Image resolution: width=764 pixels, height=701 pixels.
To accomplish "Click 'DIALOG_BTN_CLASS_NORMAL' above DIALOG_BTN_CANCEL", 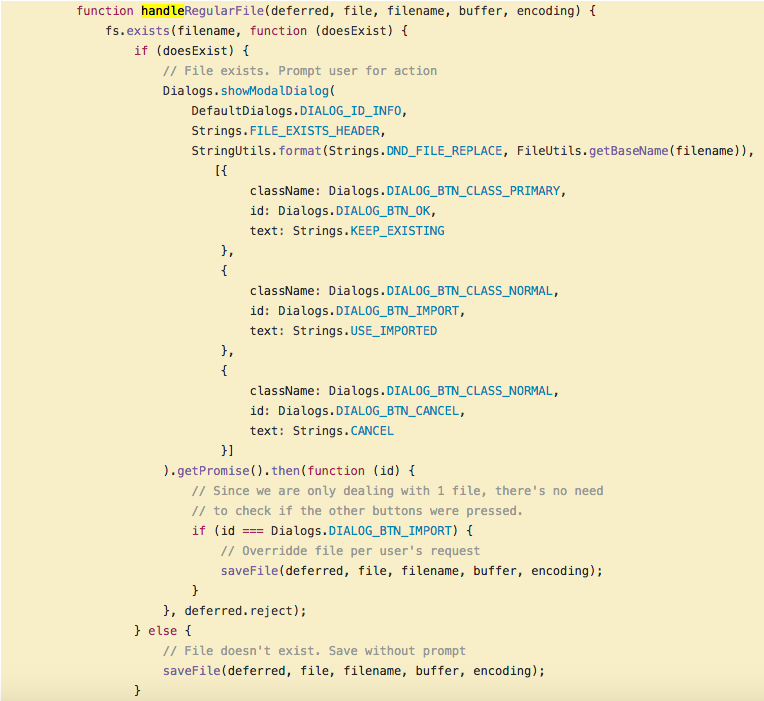I will pos(470,391).
